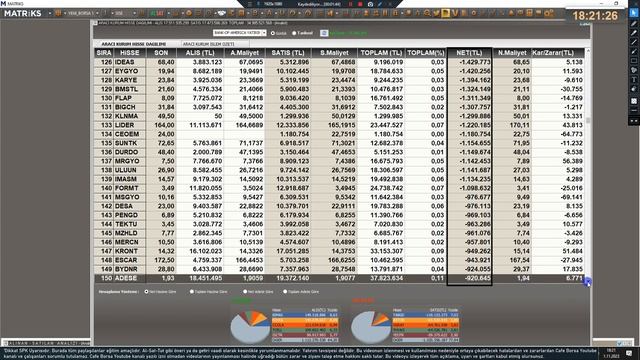Select the CEOEM stock row
The width and height of the screenshot is (640, 360).
tap(339, 134)
